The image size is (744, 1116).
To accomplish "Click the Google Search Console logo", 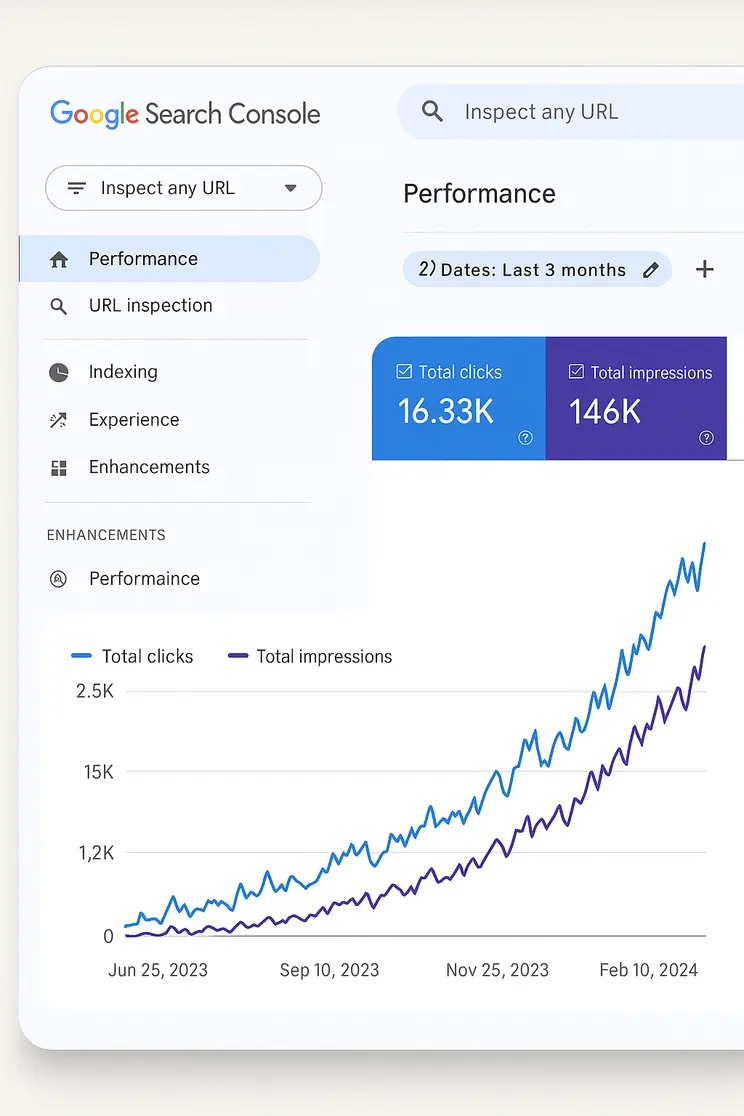I will point(185,113).
